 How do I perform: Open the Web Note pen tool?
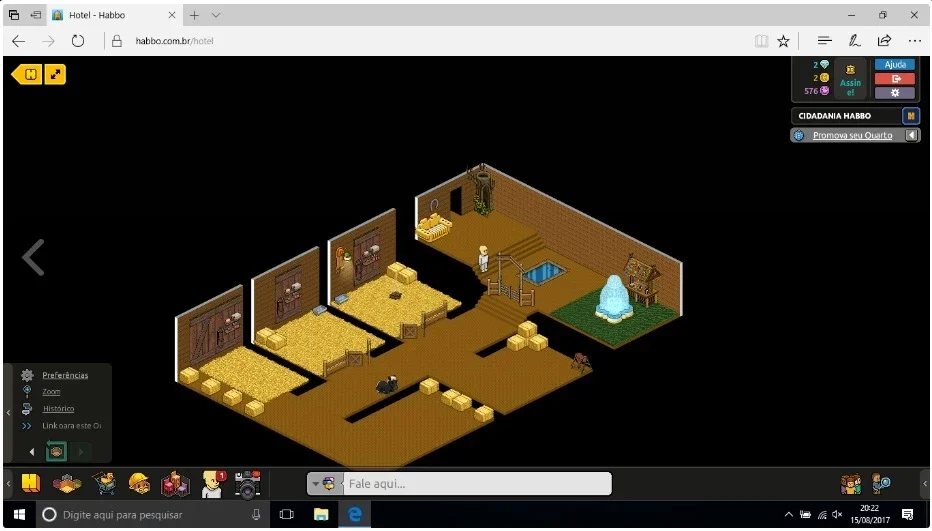854,41
